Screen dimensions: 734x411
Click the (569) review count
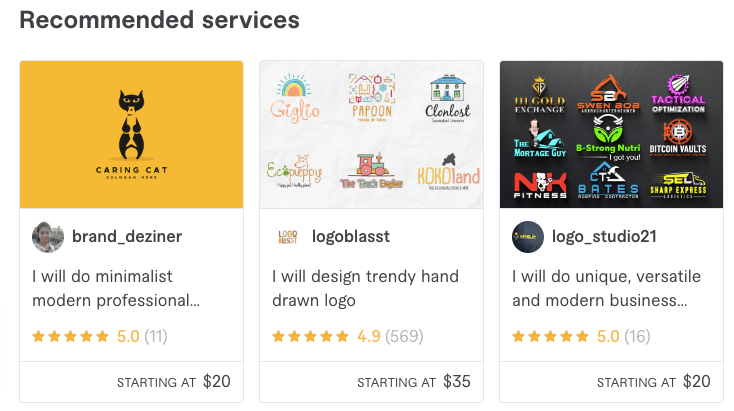pyautogui.click(x=404, y=336)
